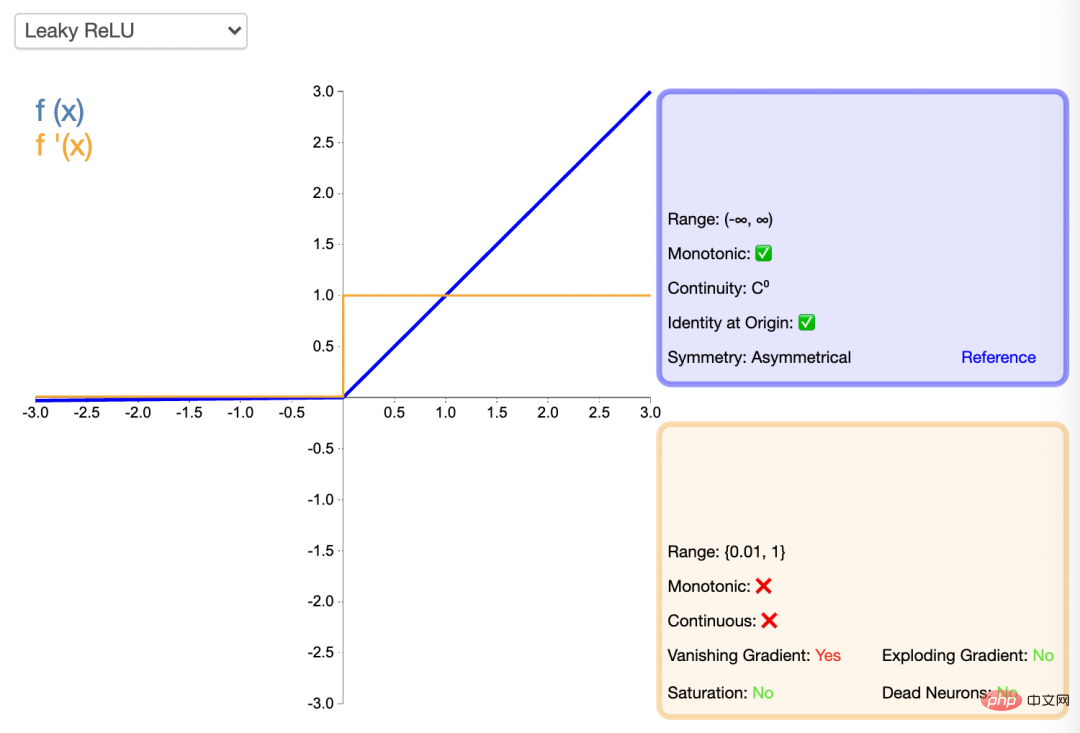Click the green Monotonic checkmark icon
Screen dimensions: 1080x733
tap(763, 254)
